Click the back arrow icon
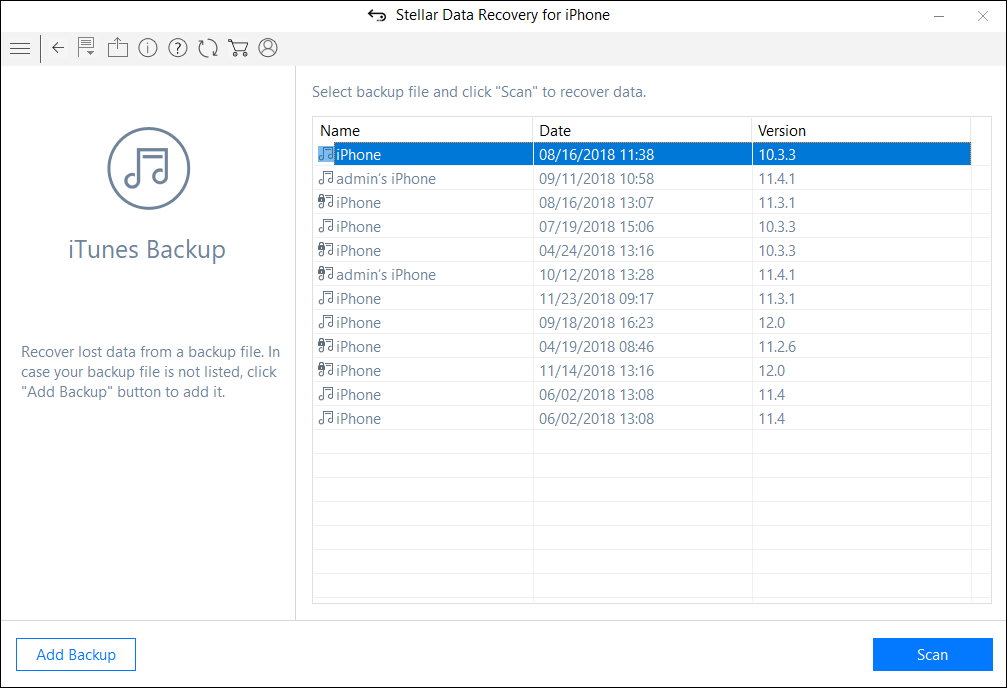This screenshot has width=1007, height=688. coord(58,48)
